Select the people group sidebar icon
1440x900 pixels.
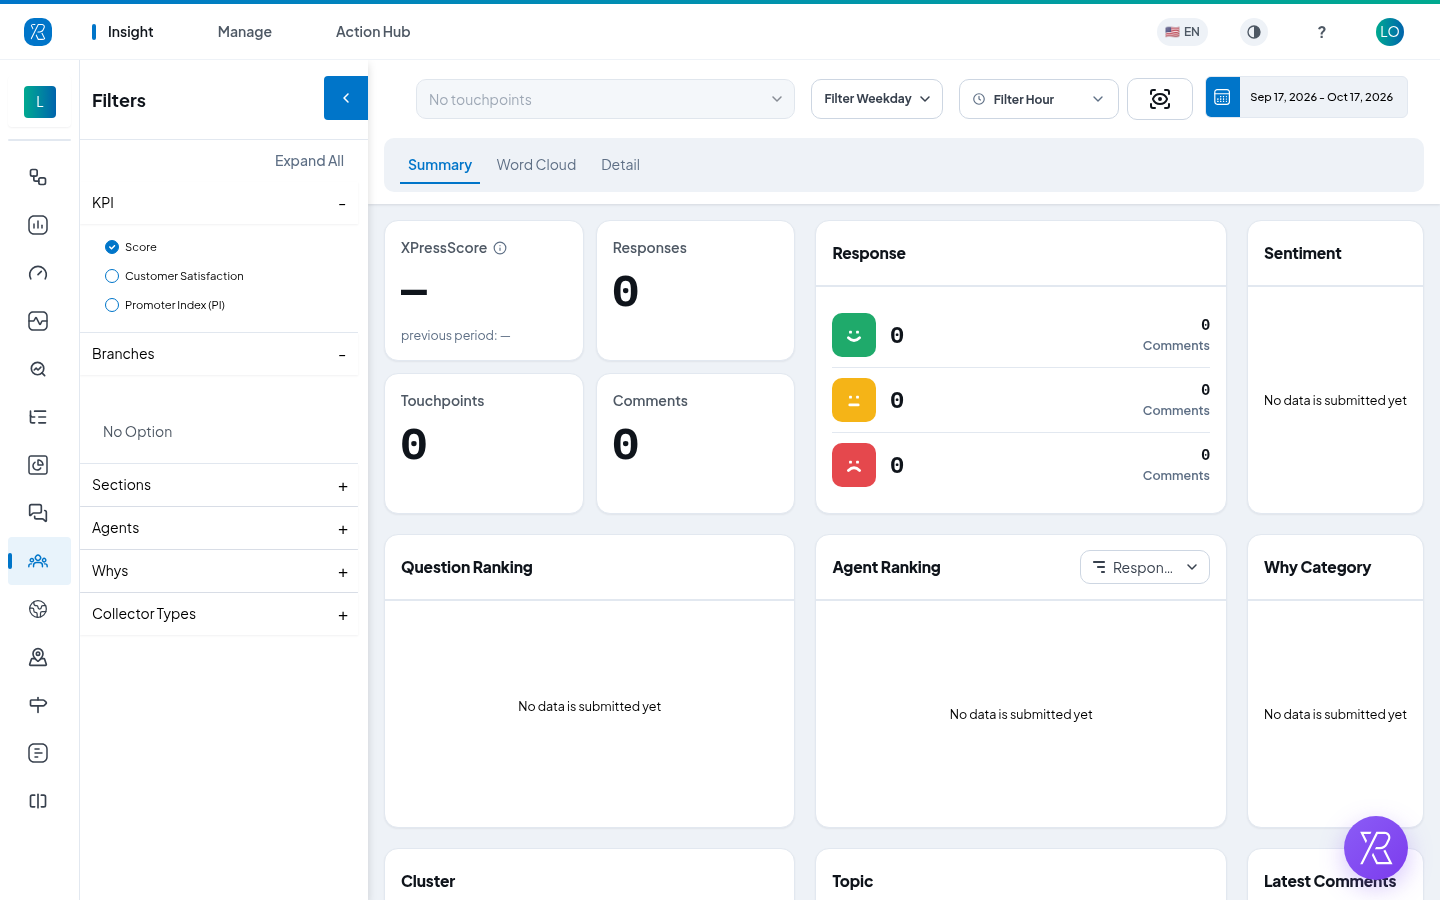(x=38, y=561)
